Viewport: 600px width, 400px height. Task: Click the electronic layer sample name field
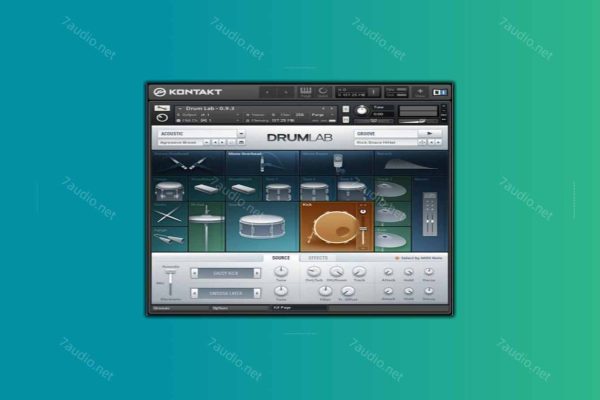226,294
